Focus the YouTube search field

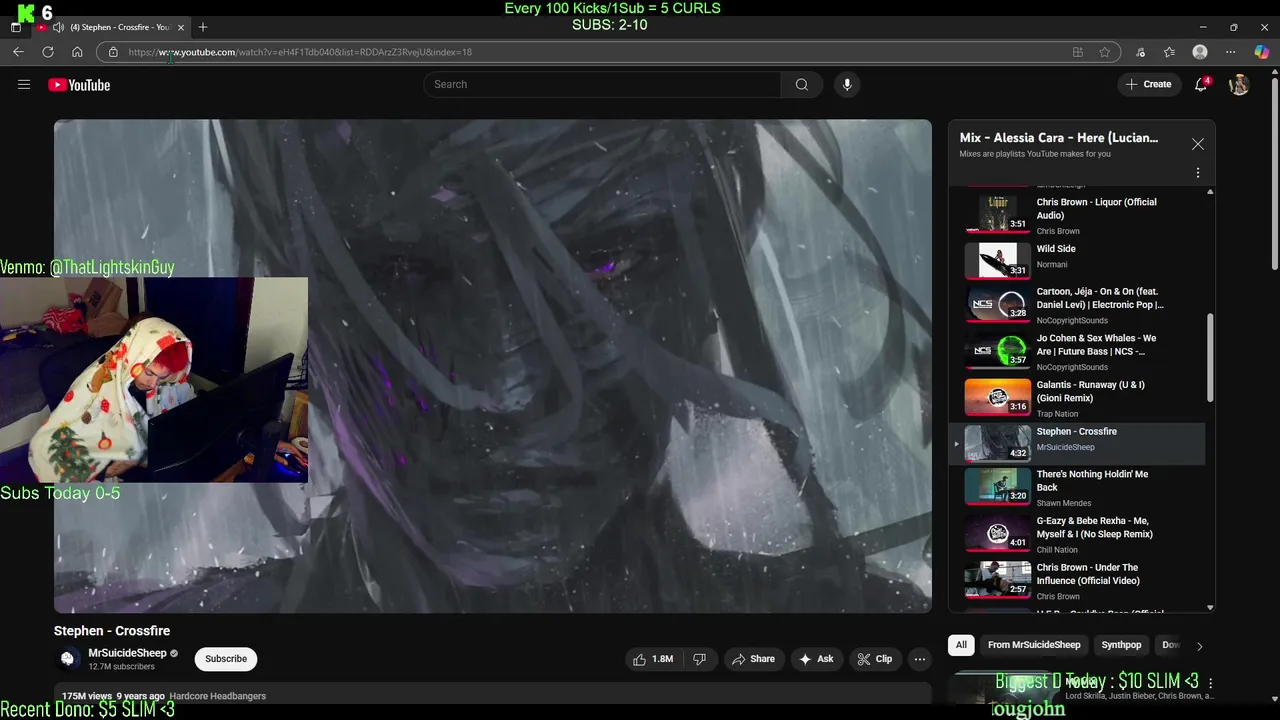603,85
